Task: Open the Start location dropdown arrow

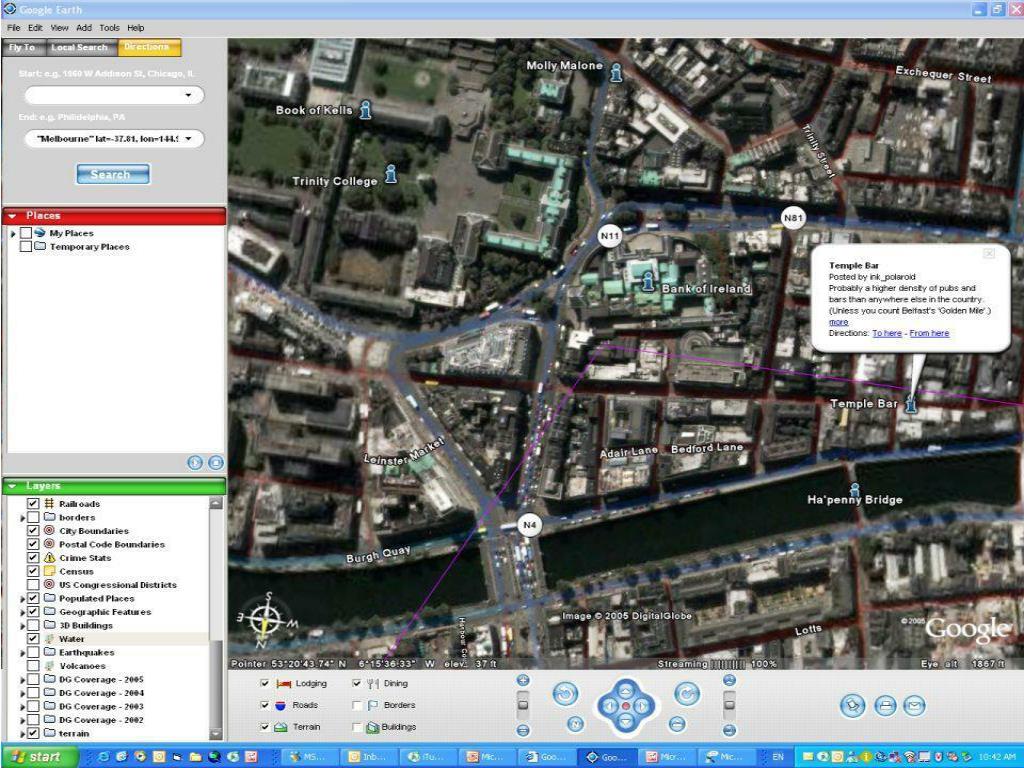Action: tap(188, 95)
